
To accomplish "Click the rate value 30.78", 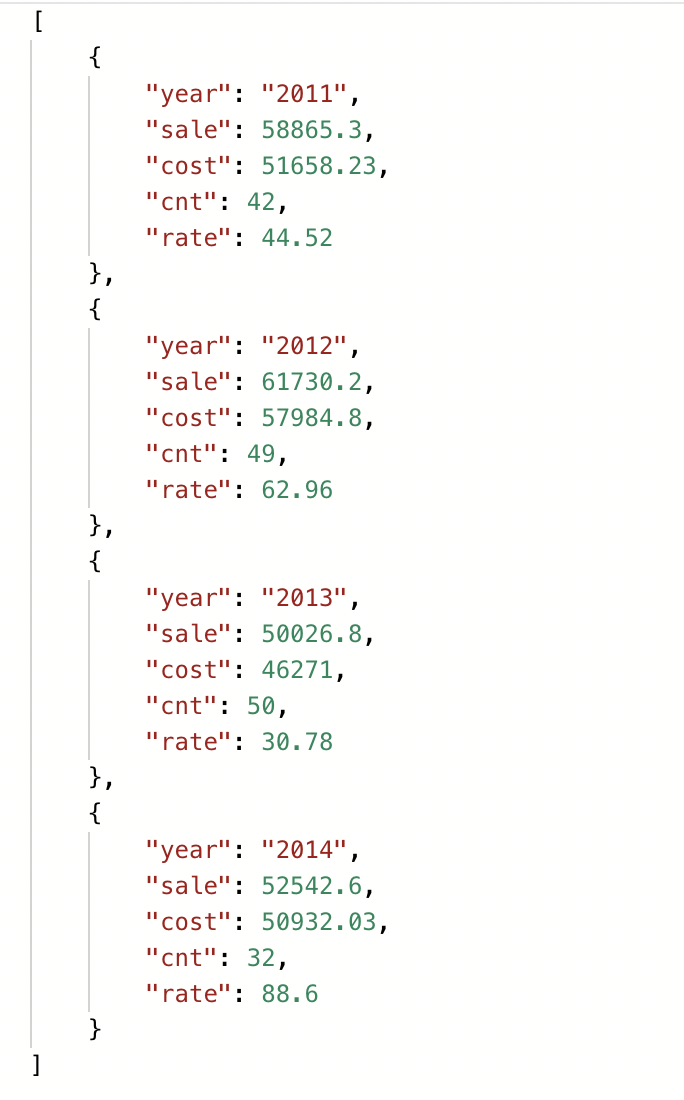I will (297, 742).
